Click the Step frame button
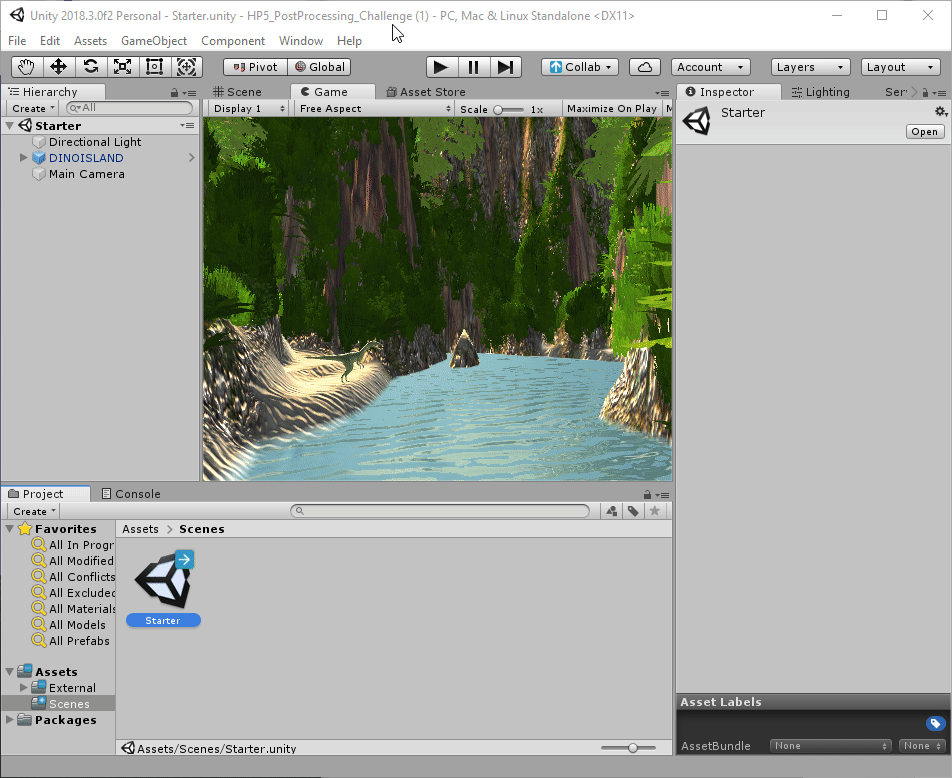Image resolution: width=952 pixels, height=778 pixels. coord(505,67)
